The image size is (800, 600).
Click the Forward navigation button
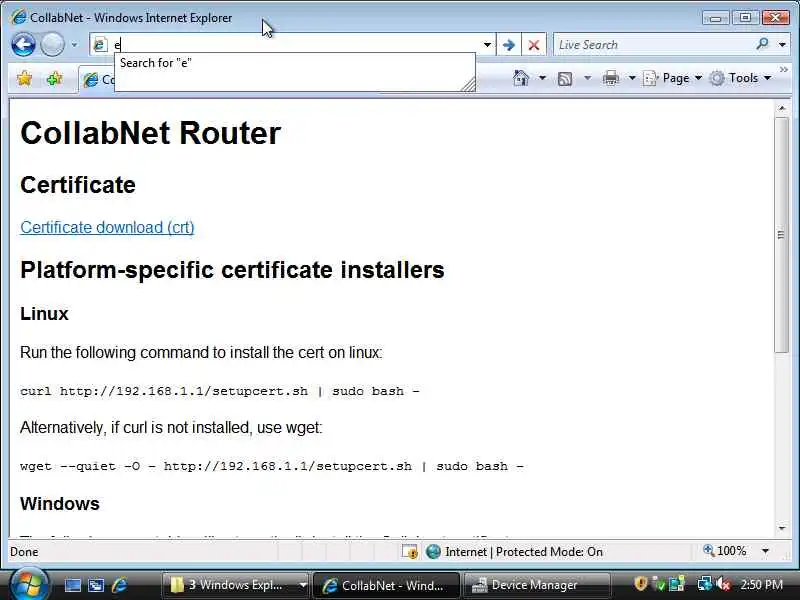[x=52, y=45]
